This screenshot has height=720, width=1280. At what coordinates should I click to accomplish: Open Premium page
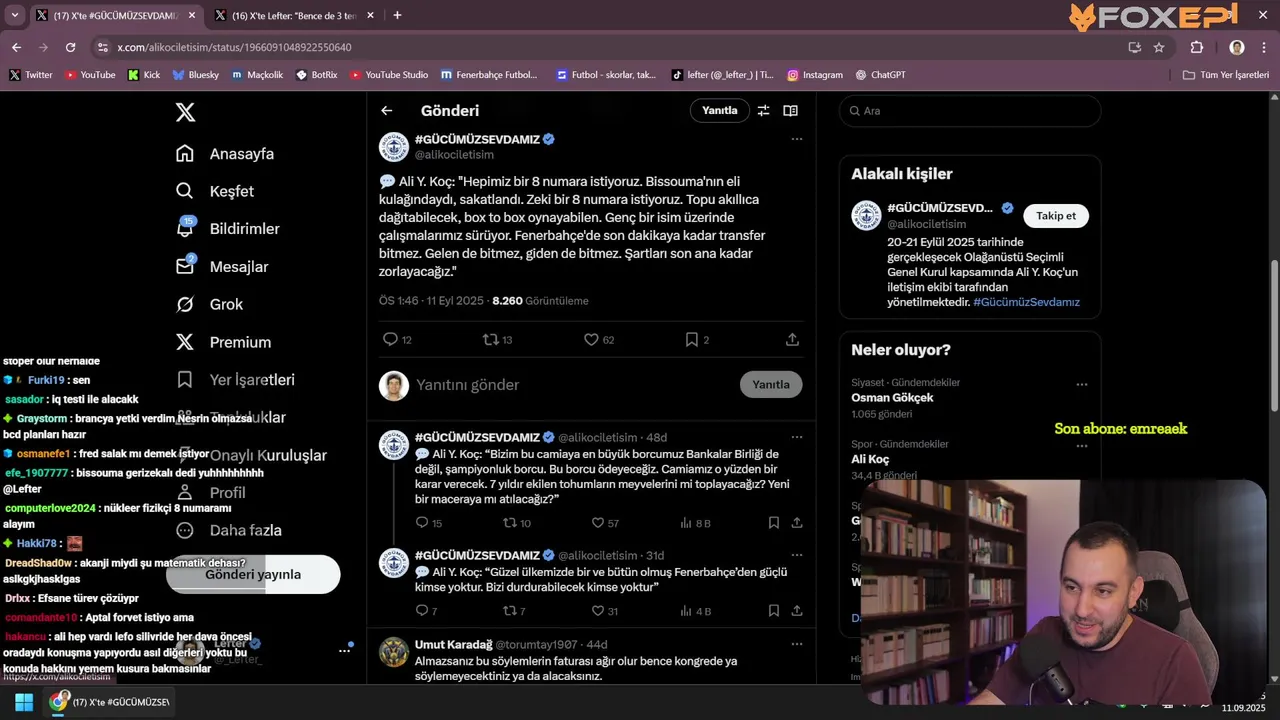pos(223,342)
